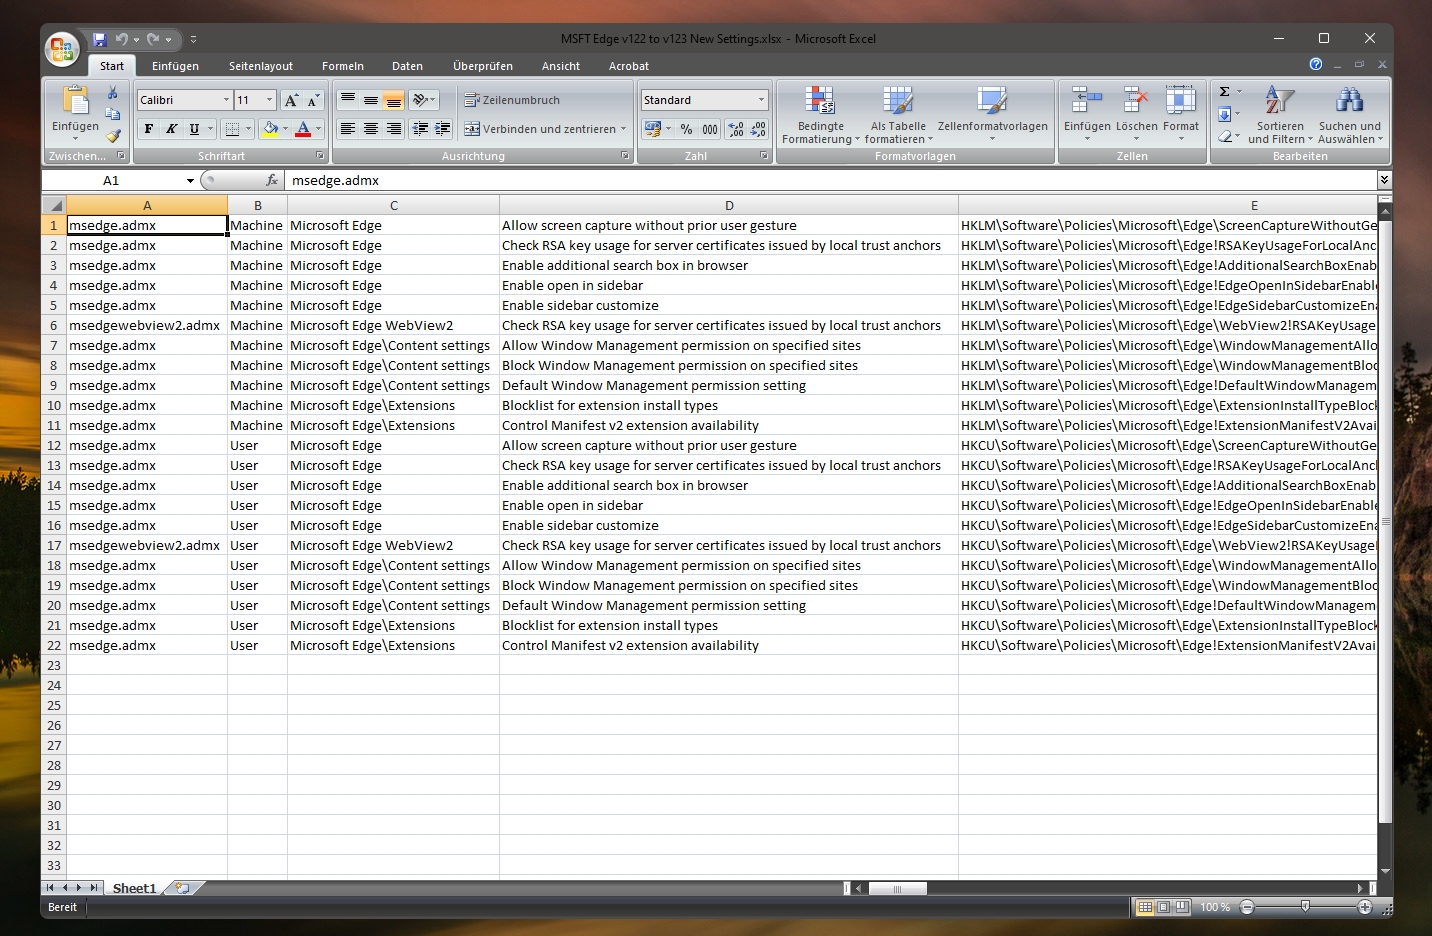Switch to the Einfügen ribbon tab
1432x936 pixels.
pyautogui.click(x=175, y=66)
